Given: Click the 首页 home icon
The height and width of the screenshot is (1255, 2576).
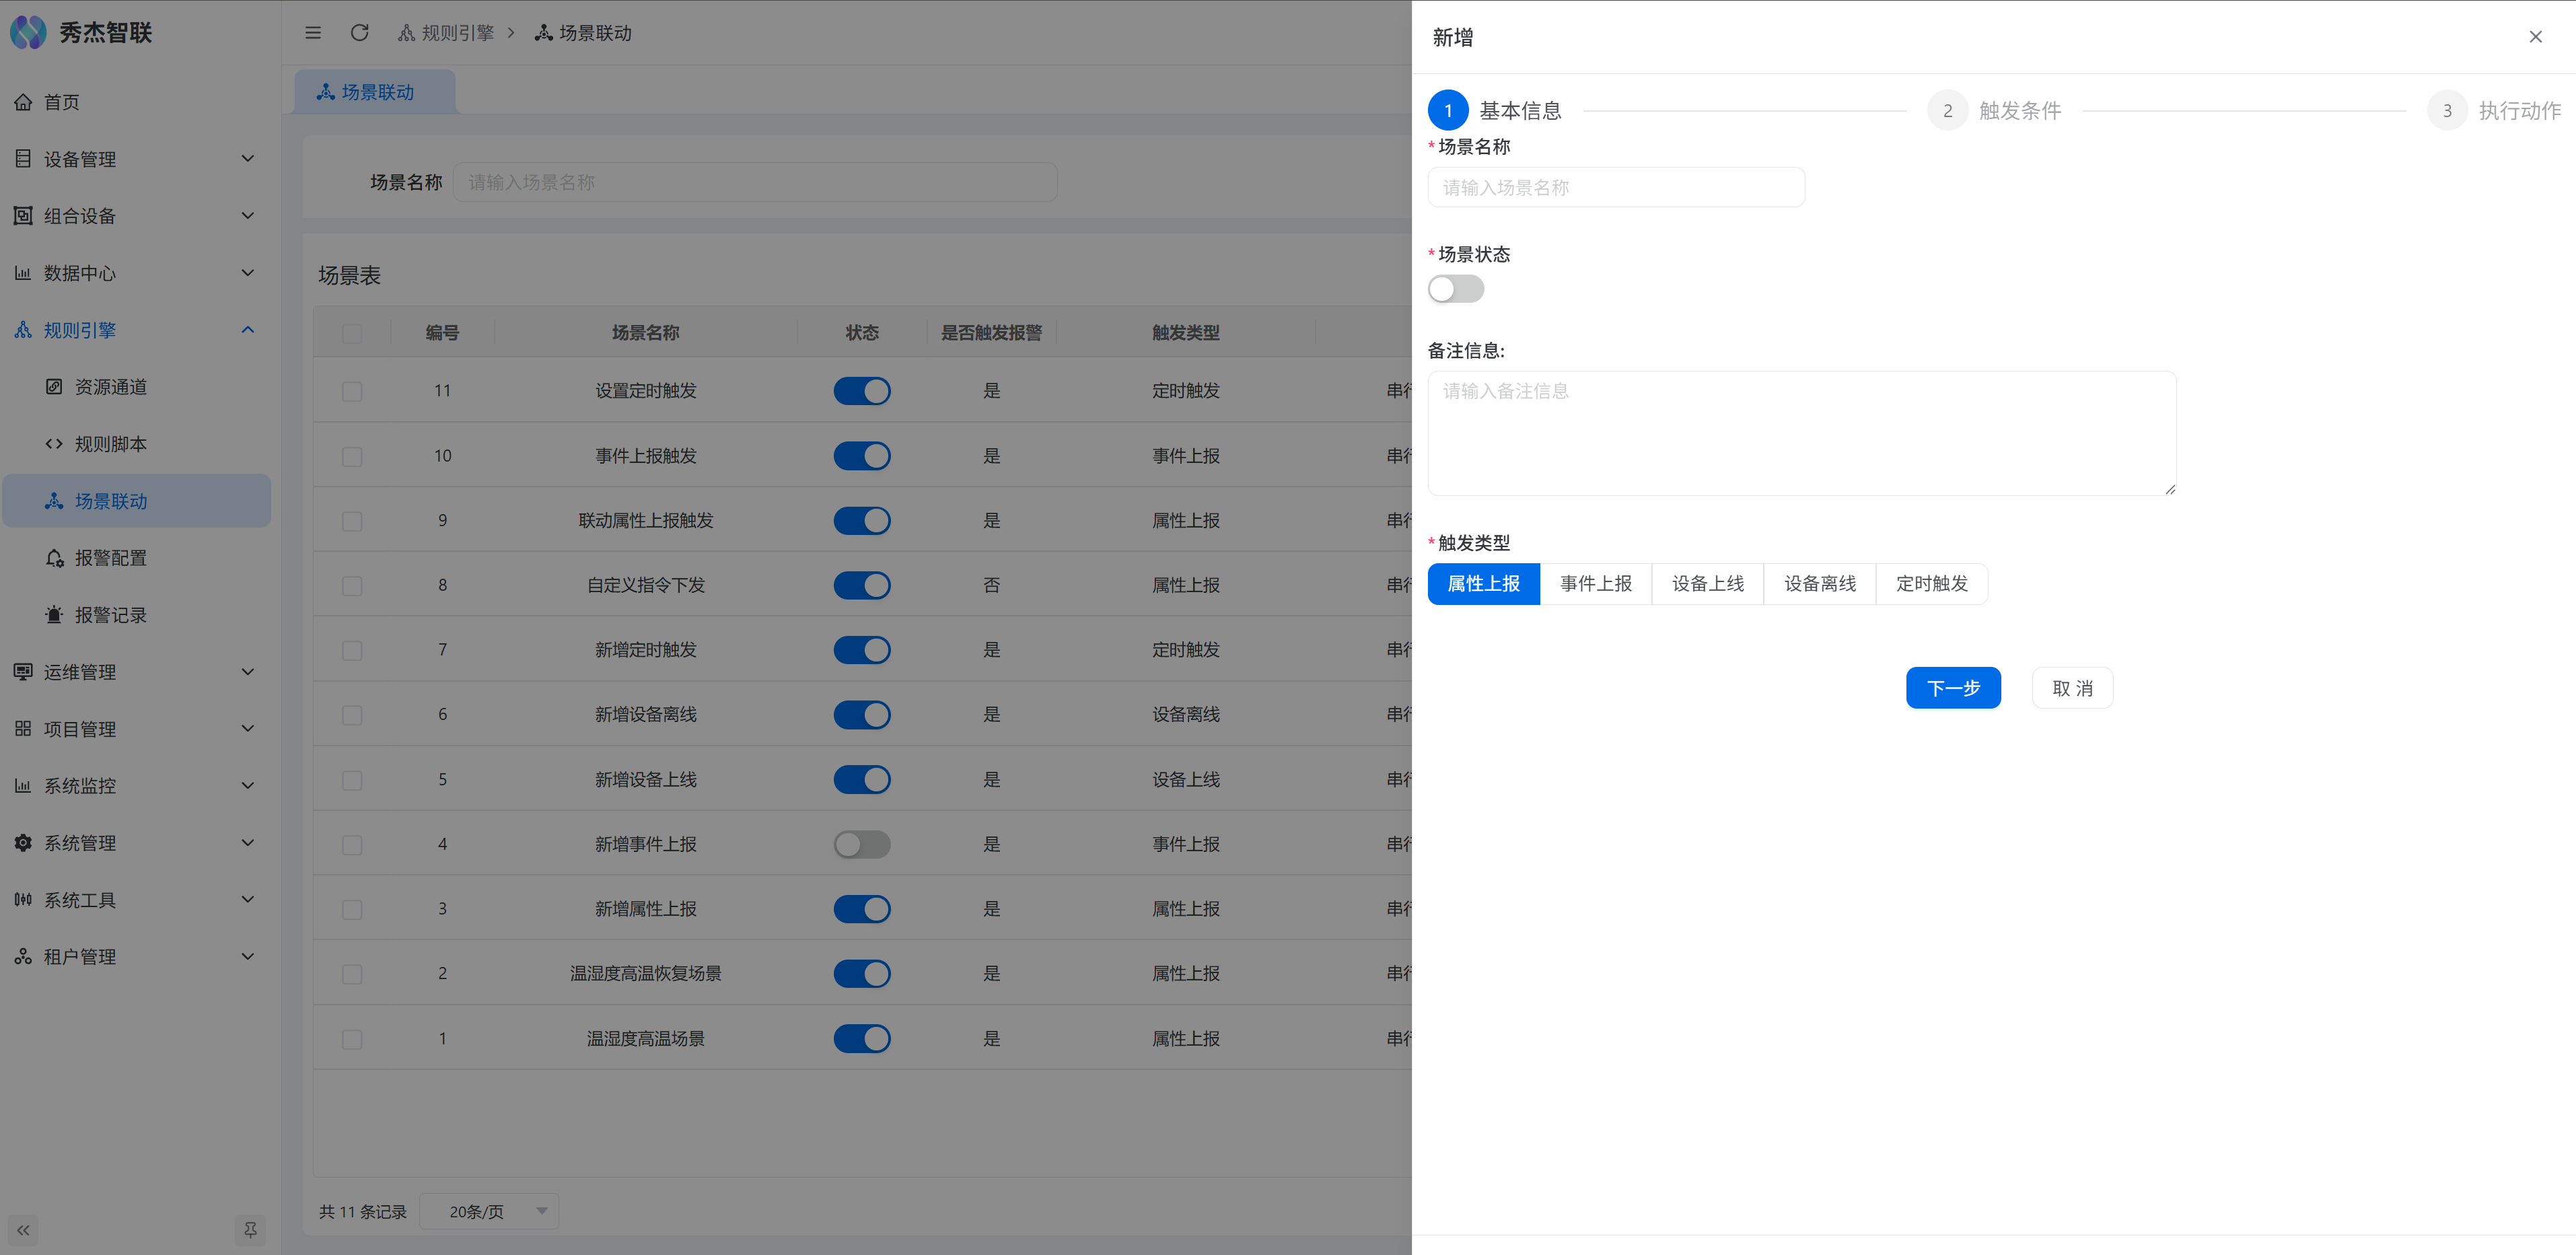Looking at the screenshot, I should (x=23, y=102).
